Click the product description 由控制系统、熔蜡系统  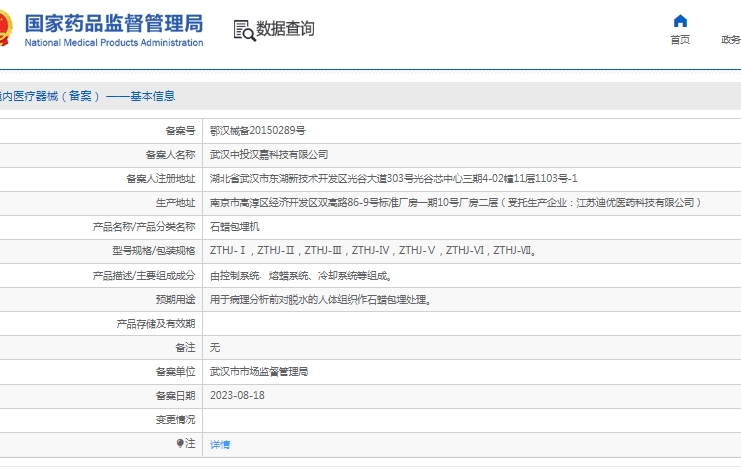(x=301, y=275)
